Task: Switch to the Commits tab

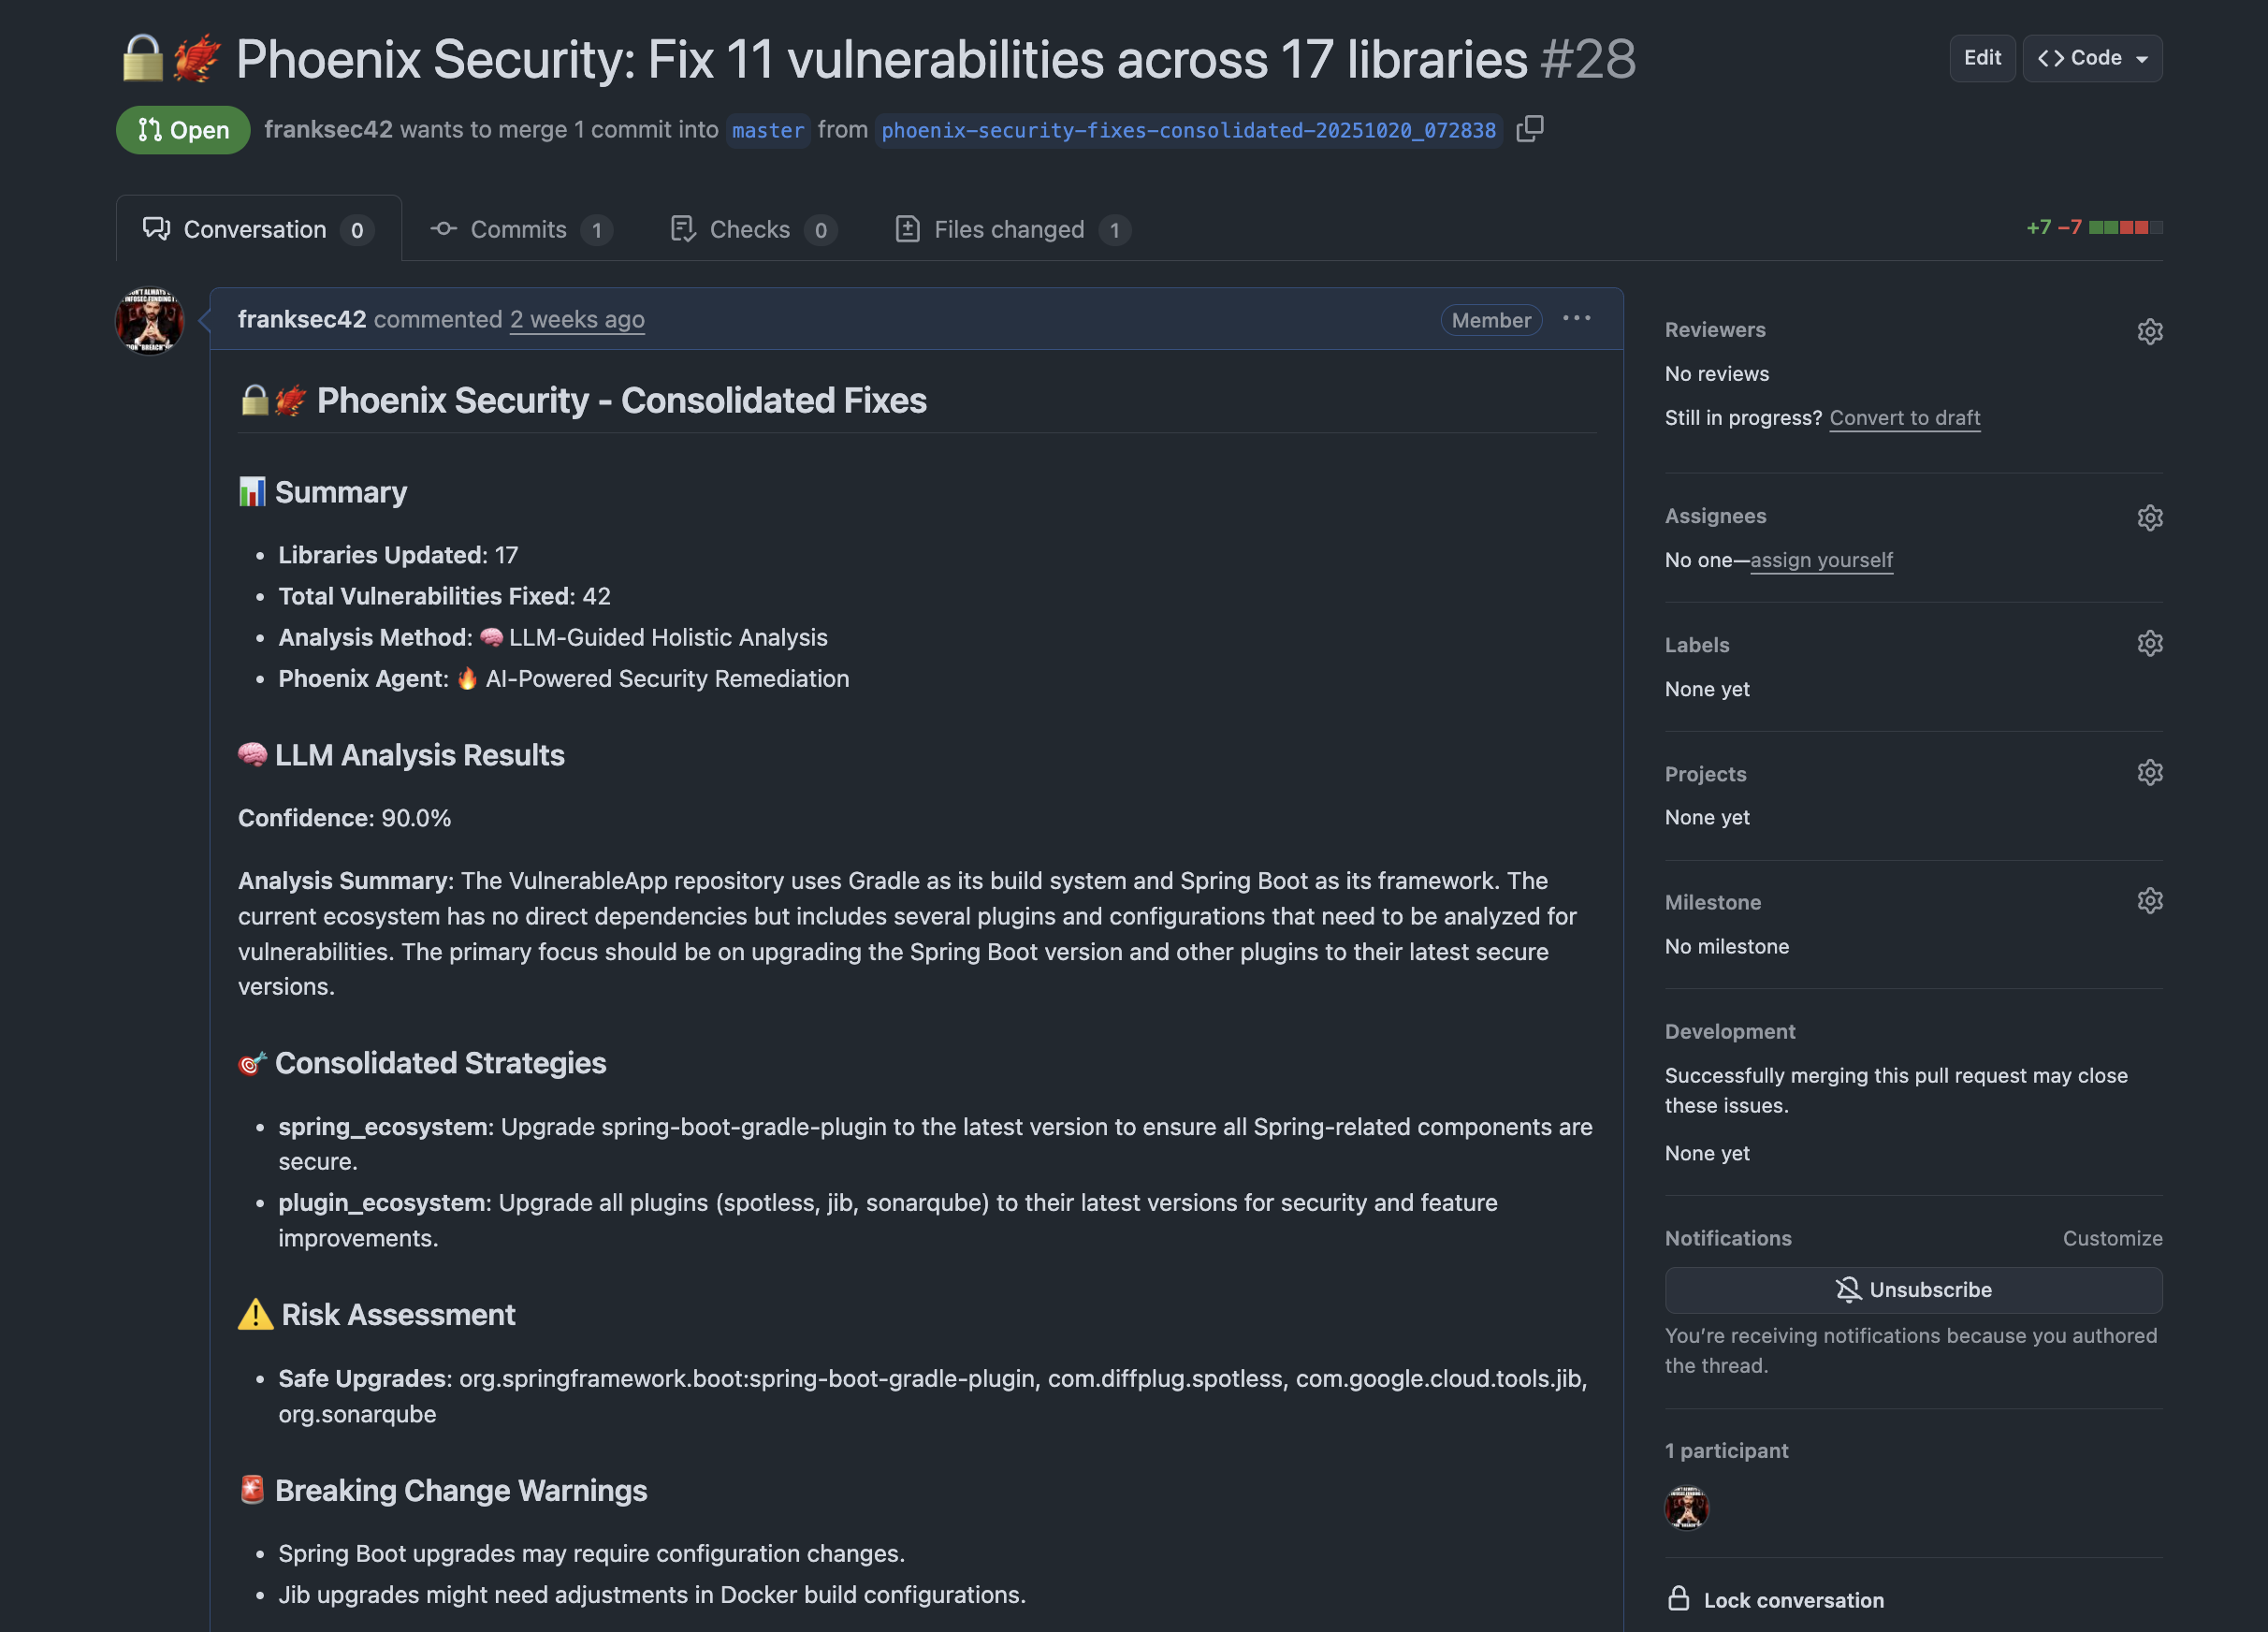Action: coord(520,229)
